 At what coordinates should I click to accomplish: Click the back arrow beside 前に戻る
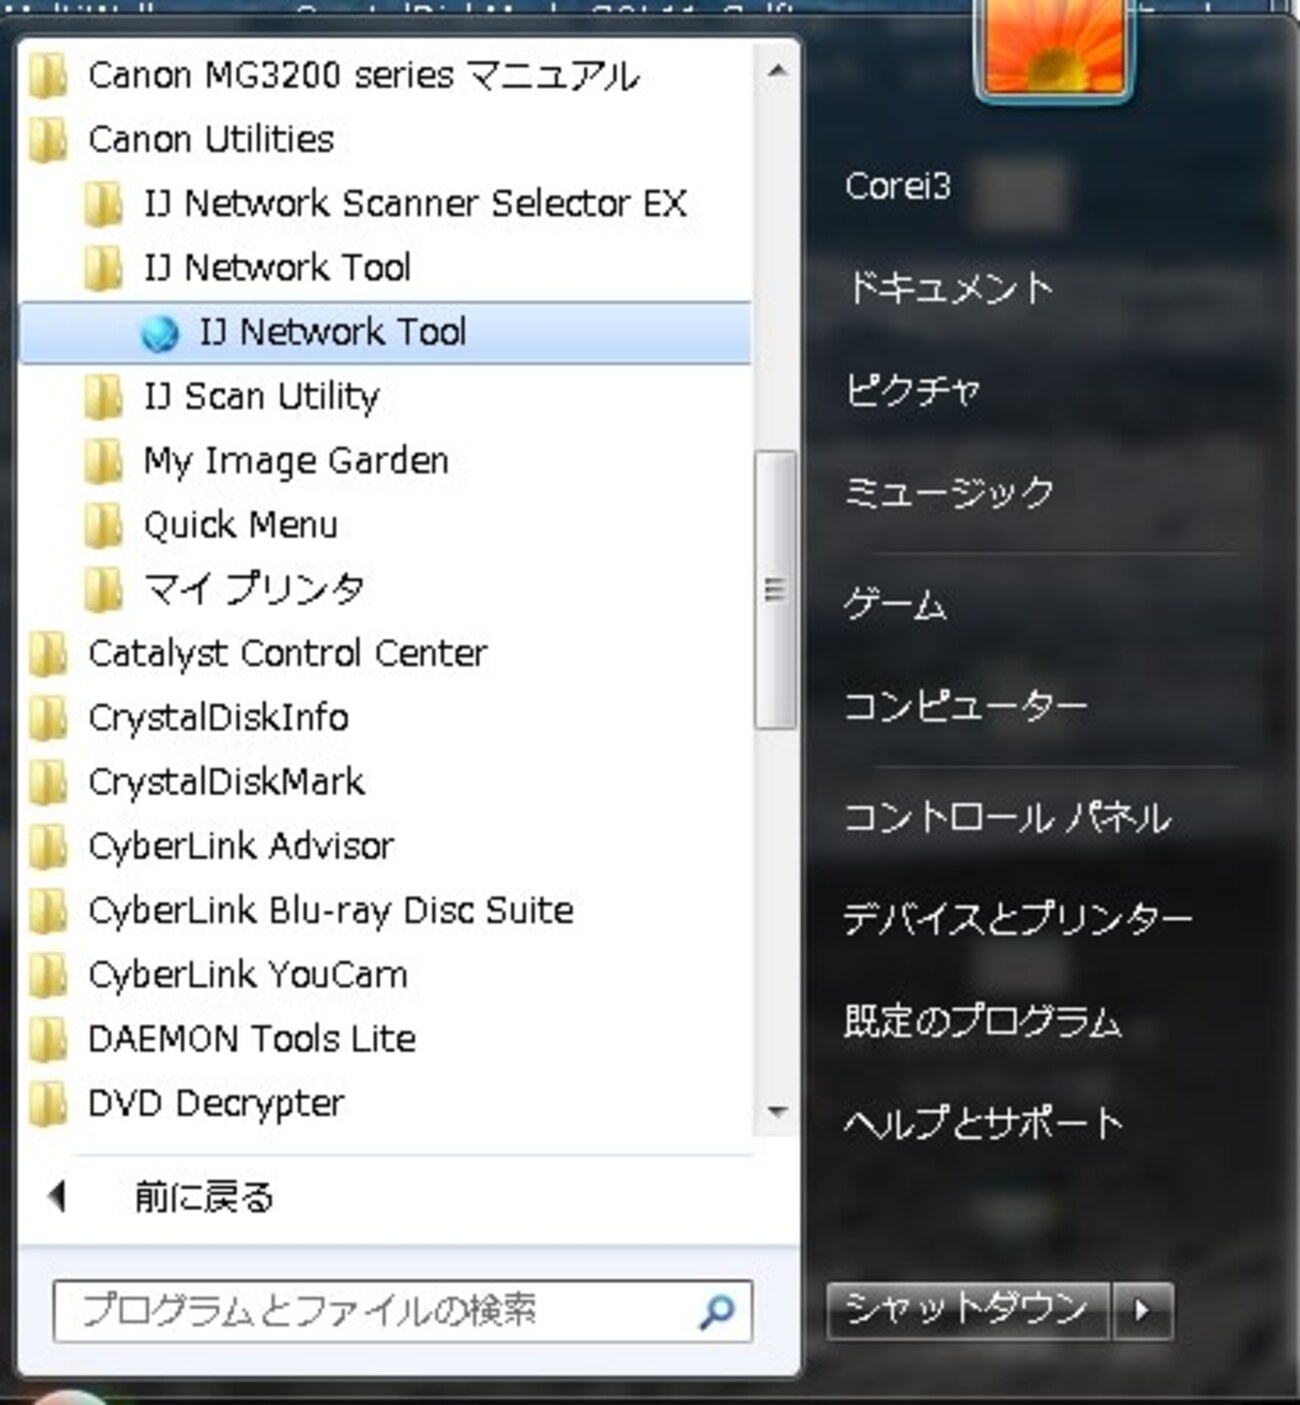click(58, 1196)
